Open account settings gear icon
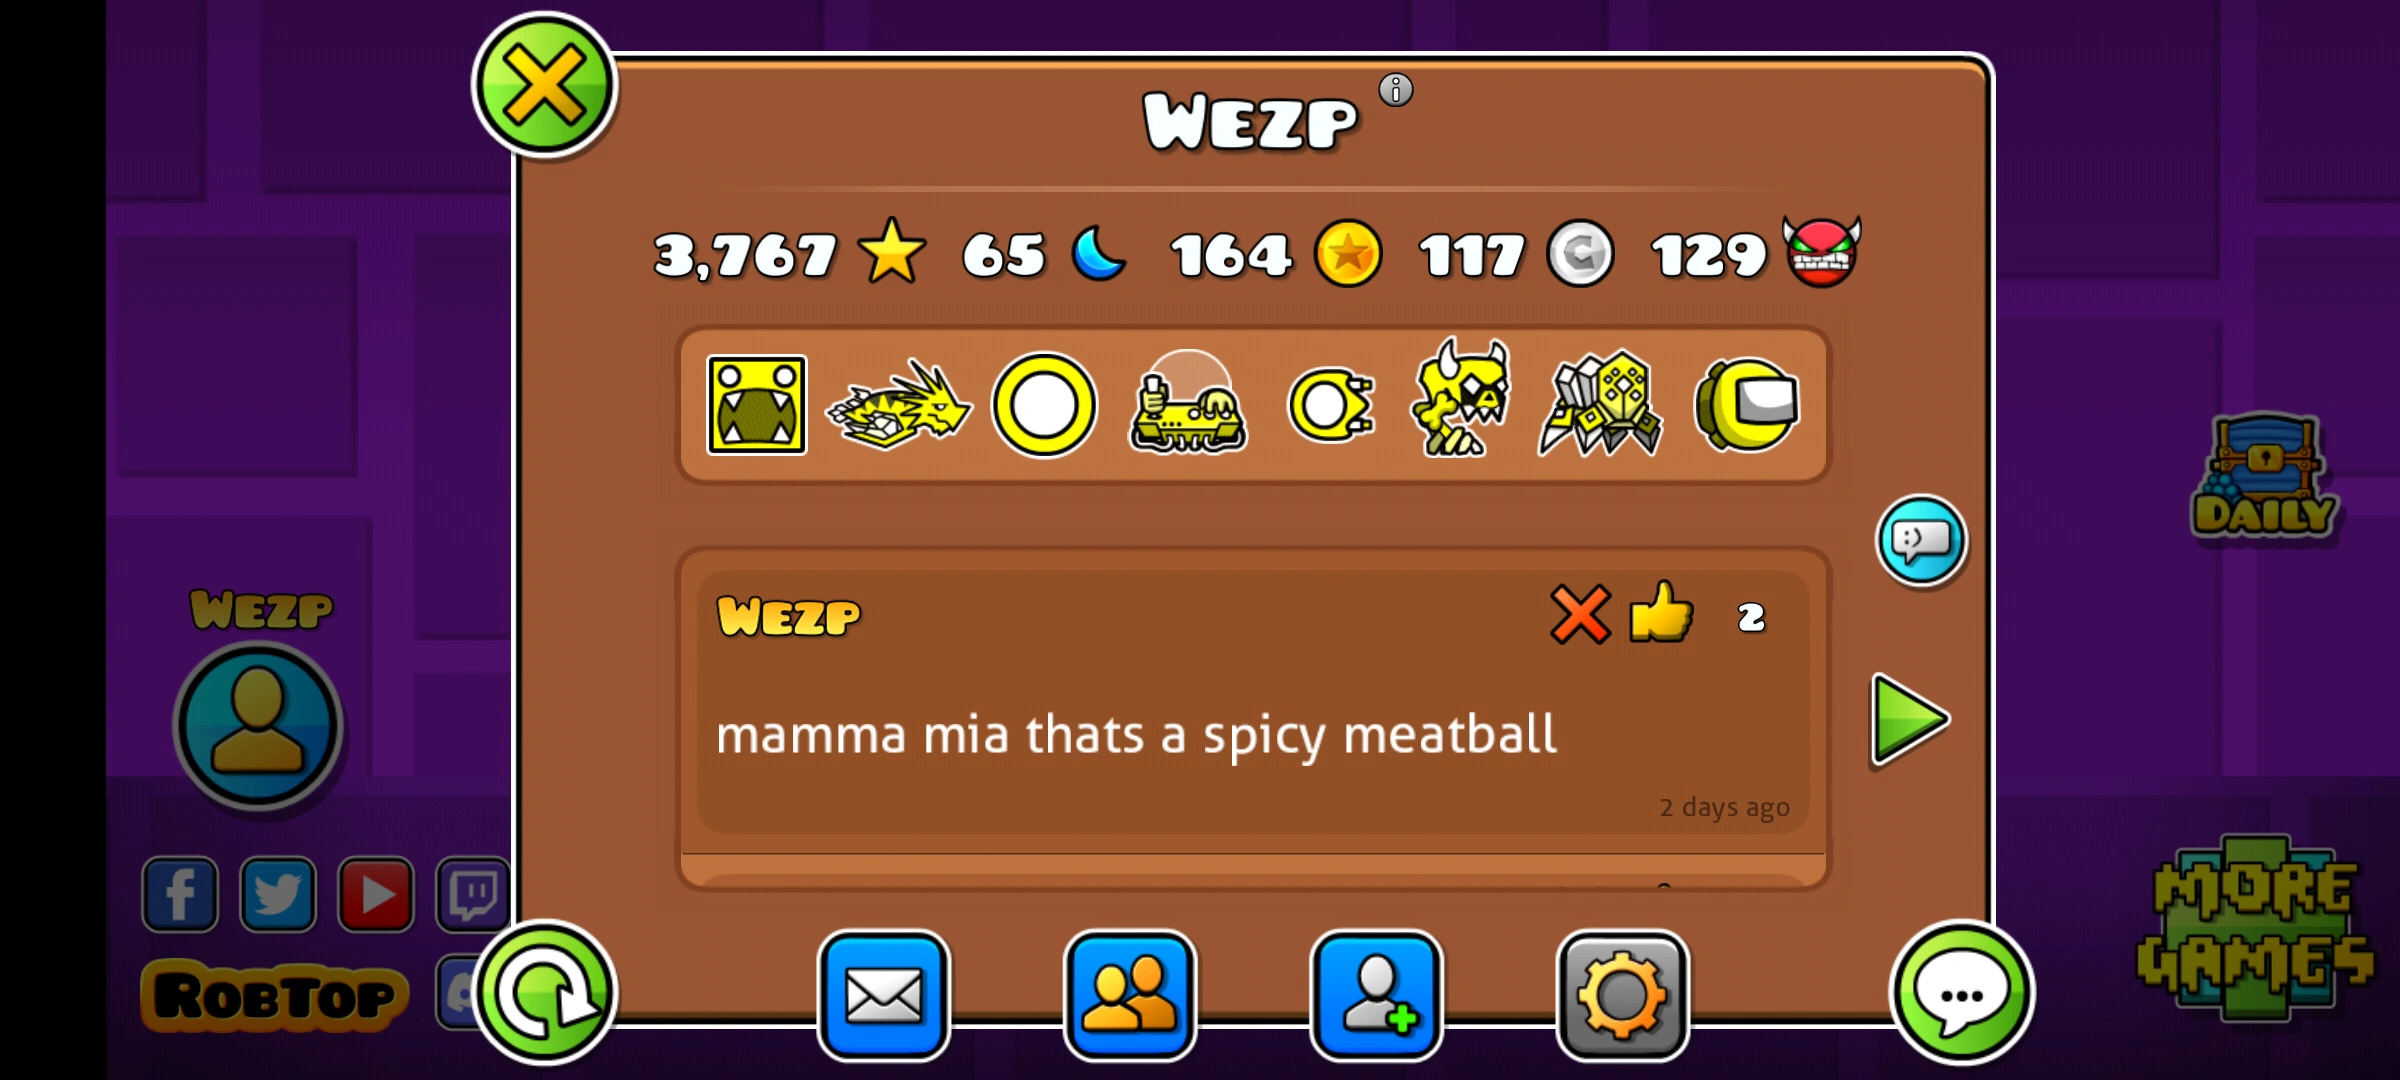 point(1623,996)
